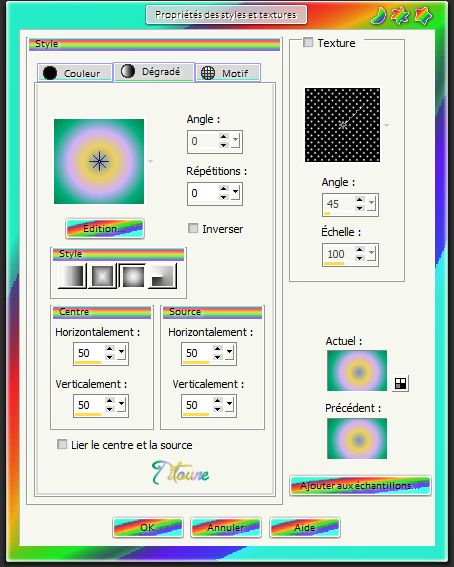Select the rectangular gradient style icon
Image resolution: width=454 pixels, height=567 pixels.
click(102, 276)
